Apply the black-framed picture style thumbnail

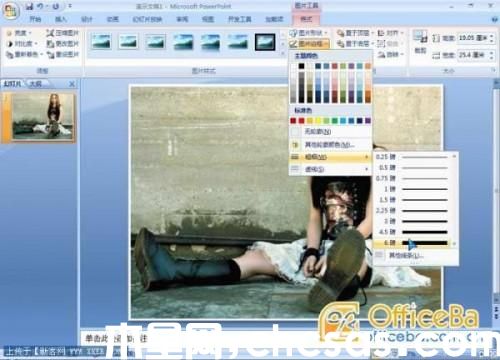[x=265, y=42]
